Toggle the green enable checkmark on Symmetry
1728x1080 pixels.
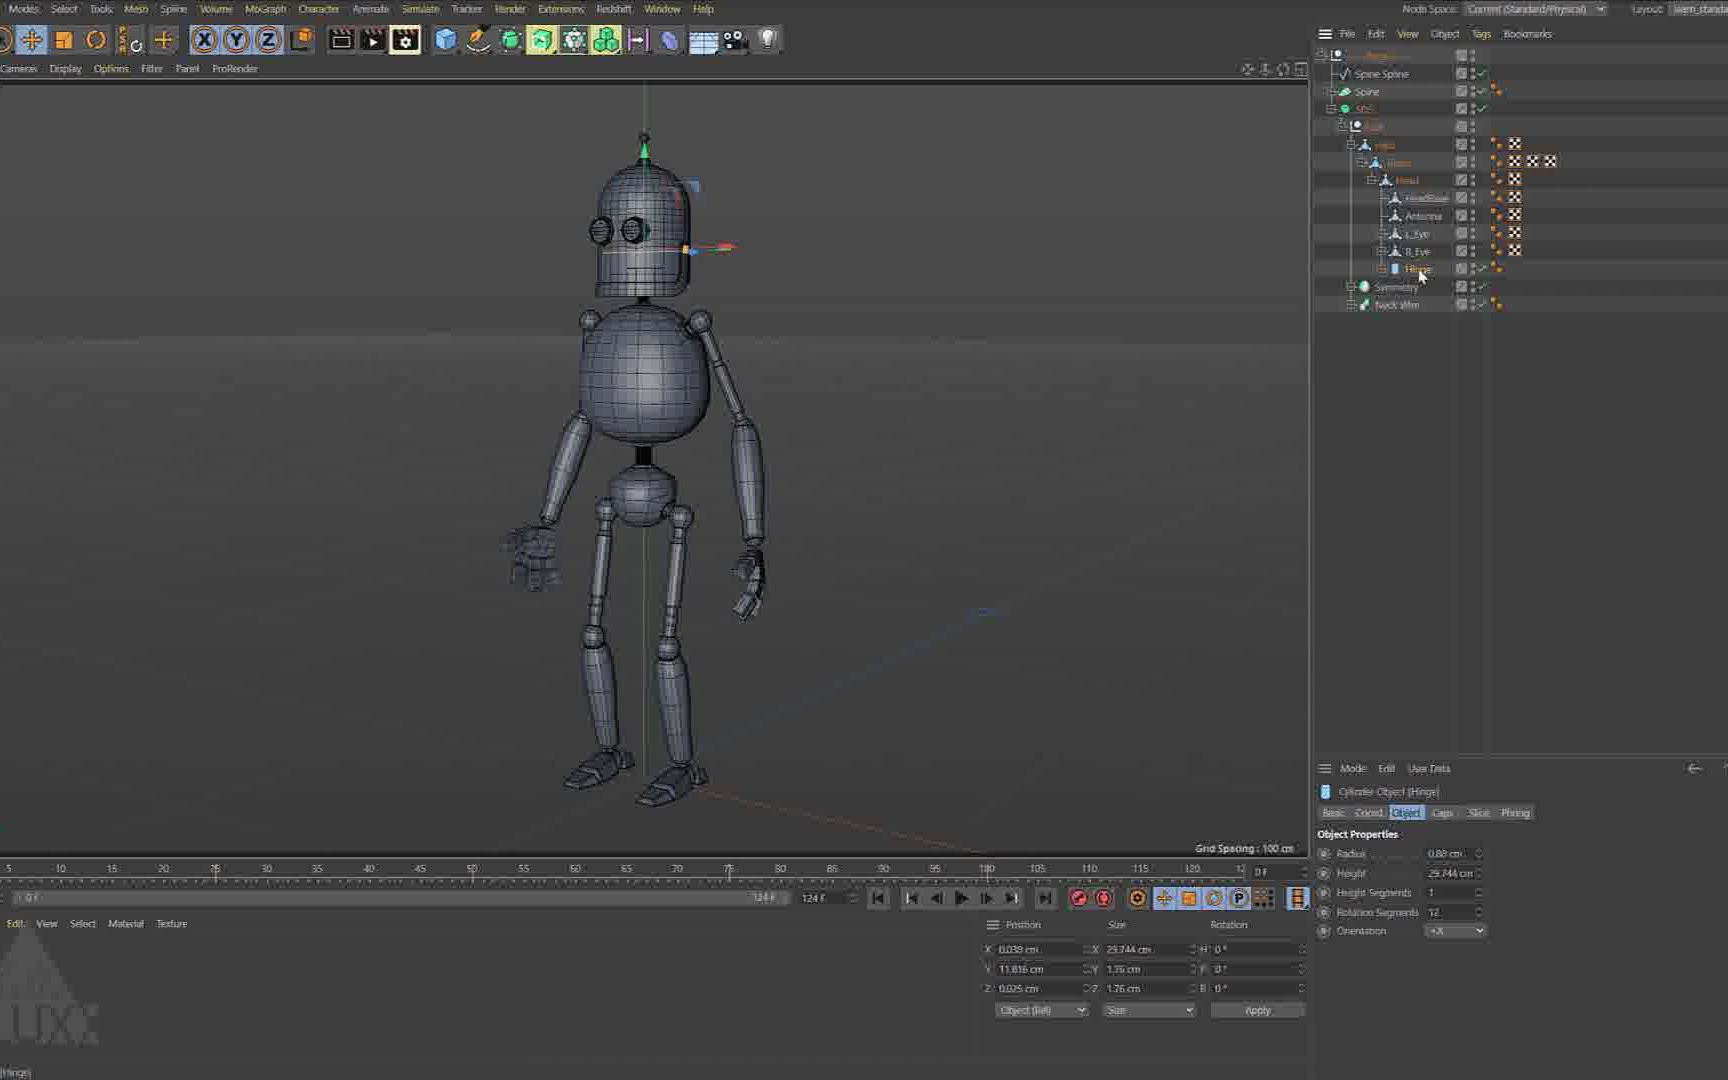coord(1483,287)
